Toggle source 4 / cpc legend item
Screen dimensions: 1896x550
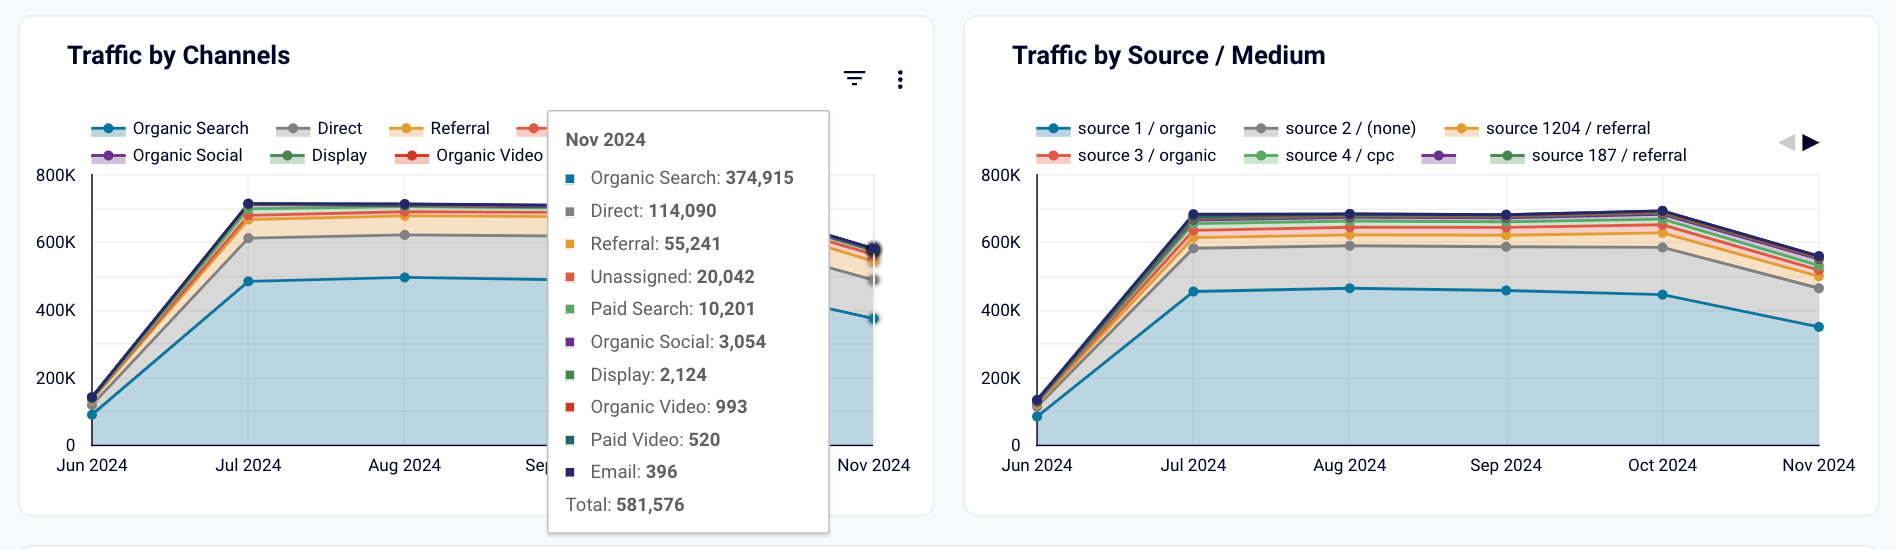click(x=1319, y=155)
